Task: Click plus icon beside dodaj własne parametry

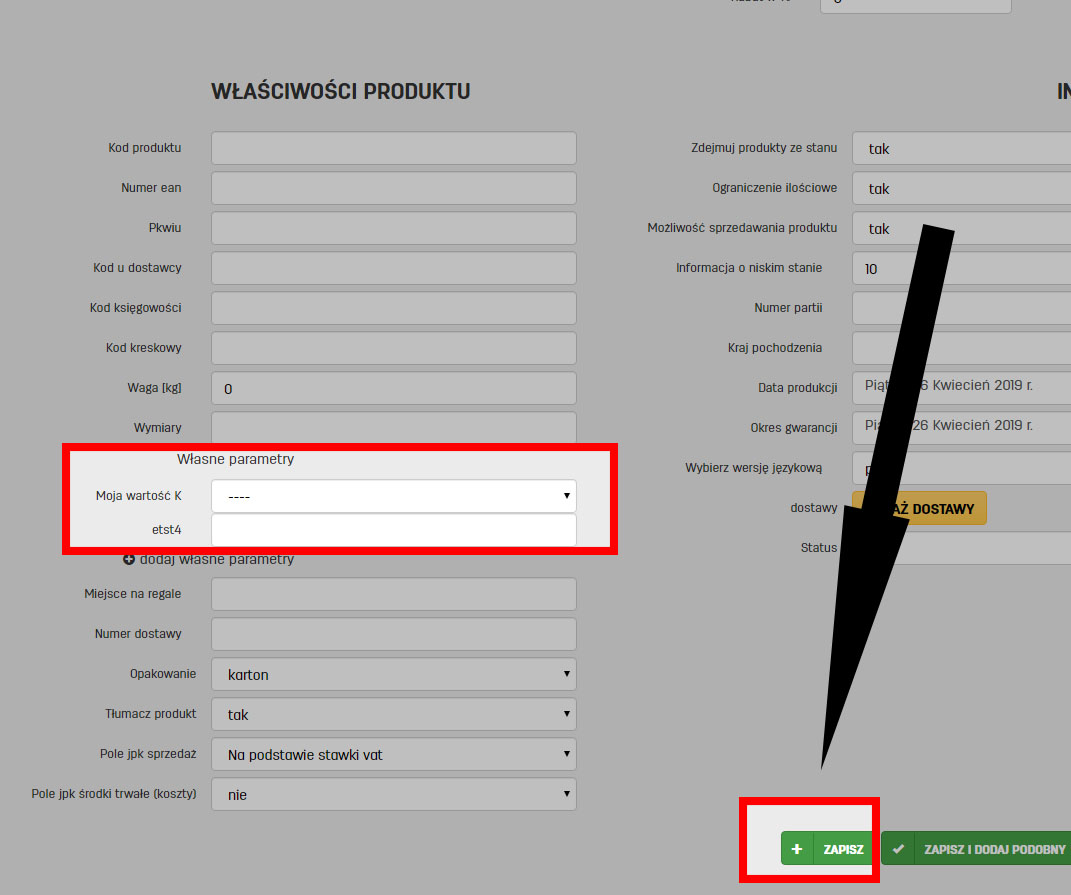Action: tap(130, 559)
